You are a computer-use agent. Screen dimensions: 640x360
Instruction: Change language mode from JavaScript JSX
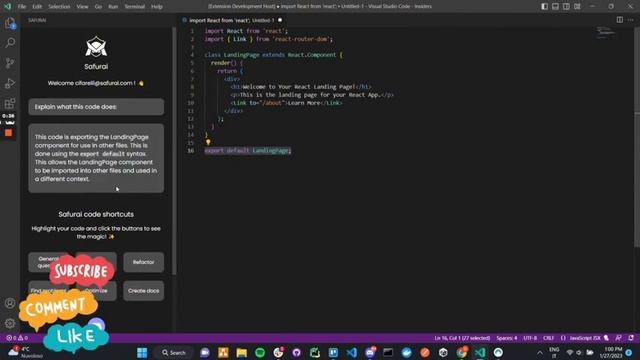(x=585, y=338)
